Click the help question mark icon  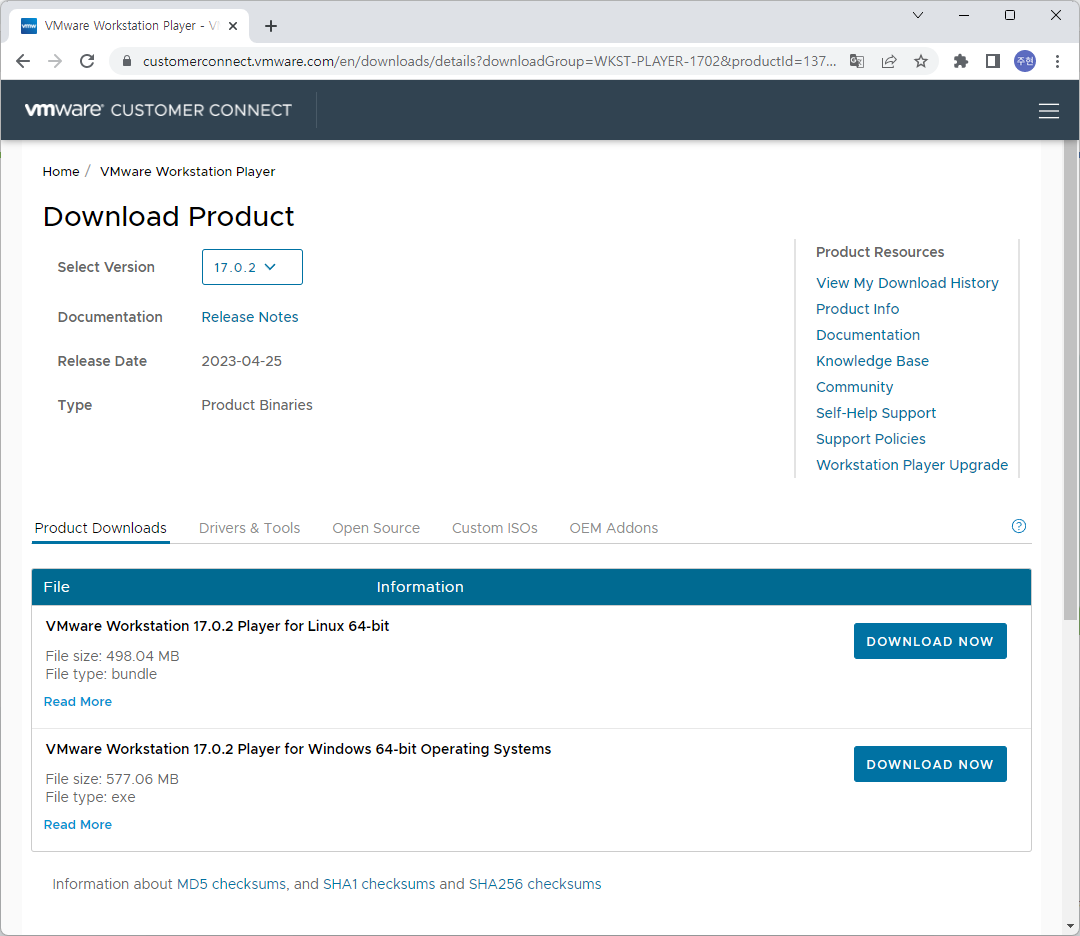tap(1019, 526)
